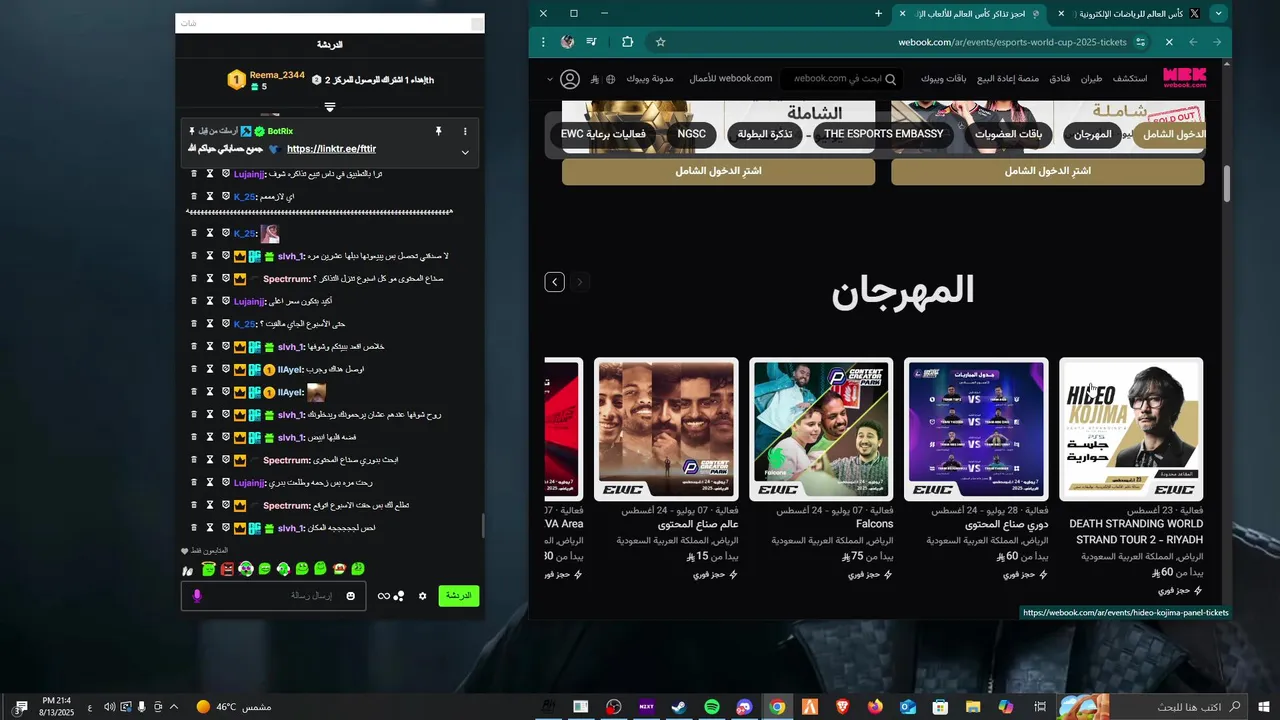Viewport: 1280px width, 720px height.
Task: Send message with green الدردشة button
Action: tap(459, 595)
